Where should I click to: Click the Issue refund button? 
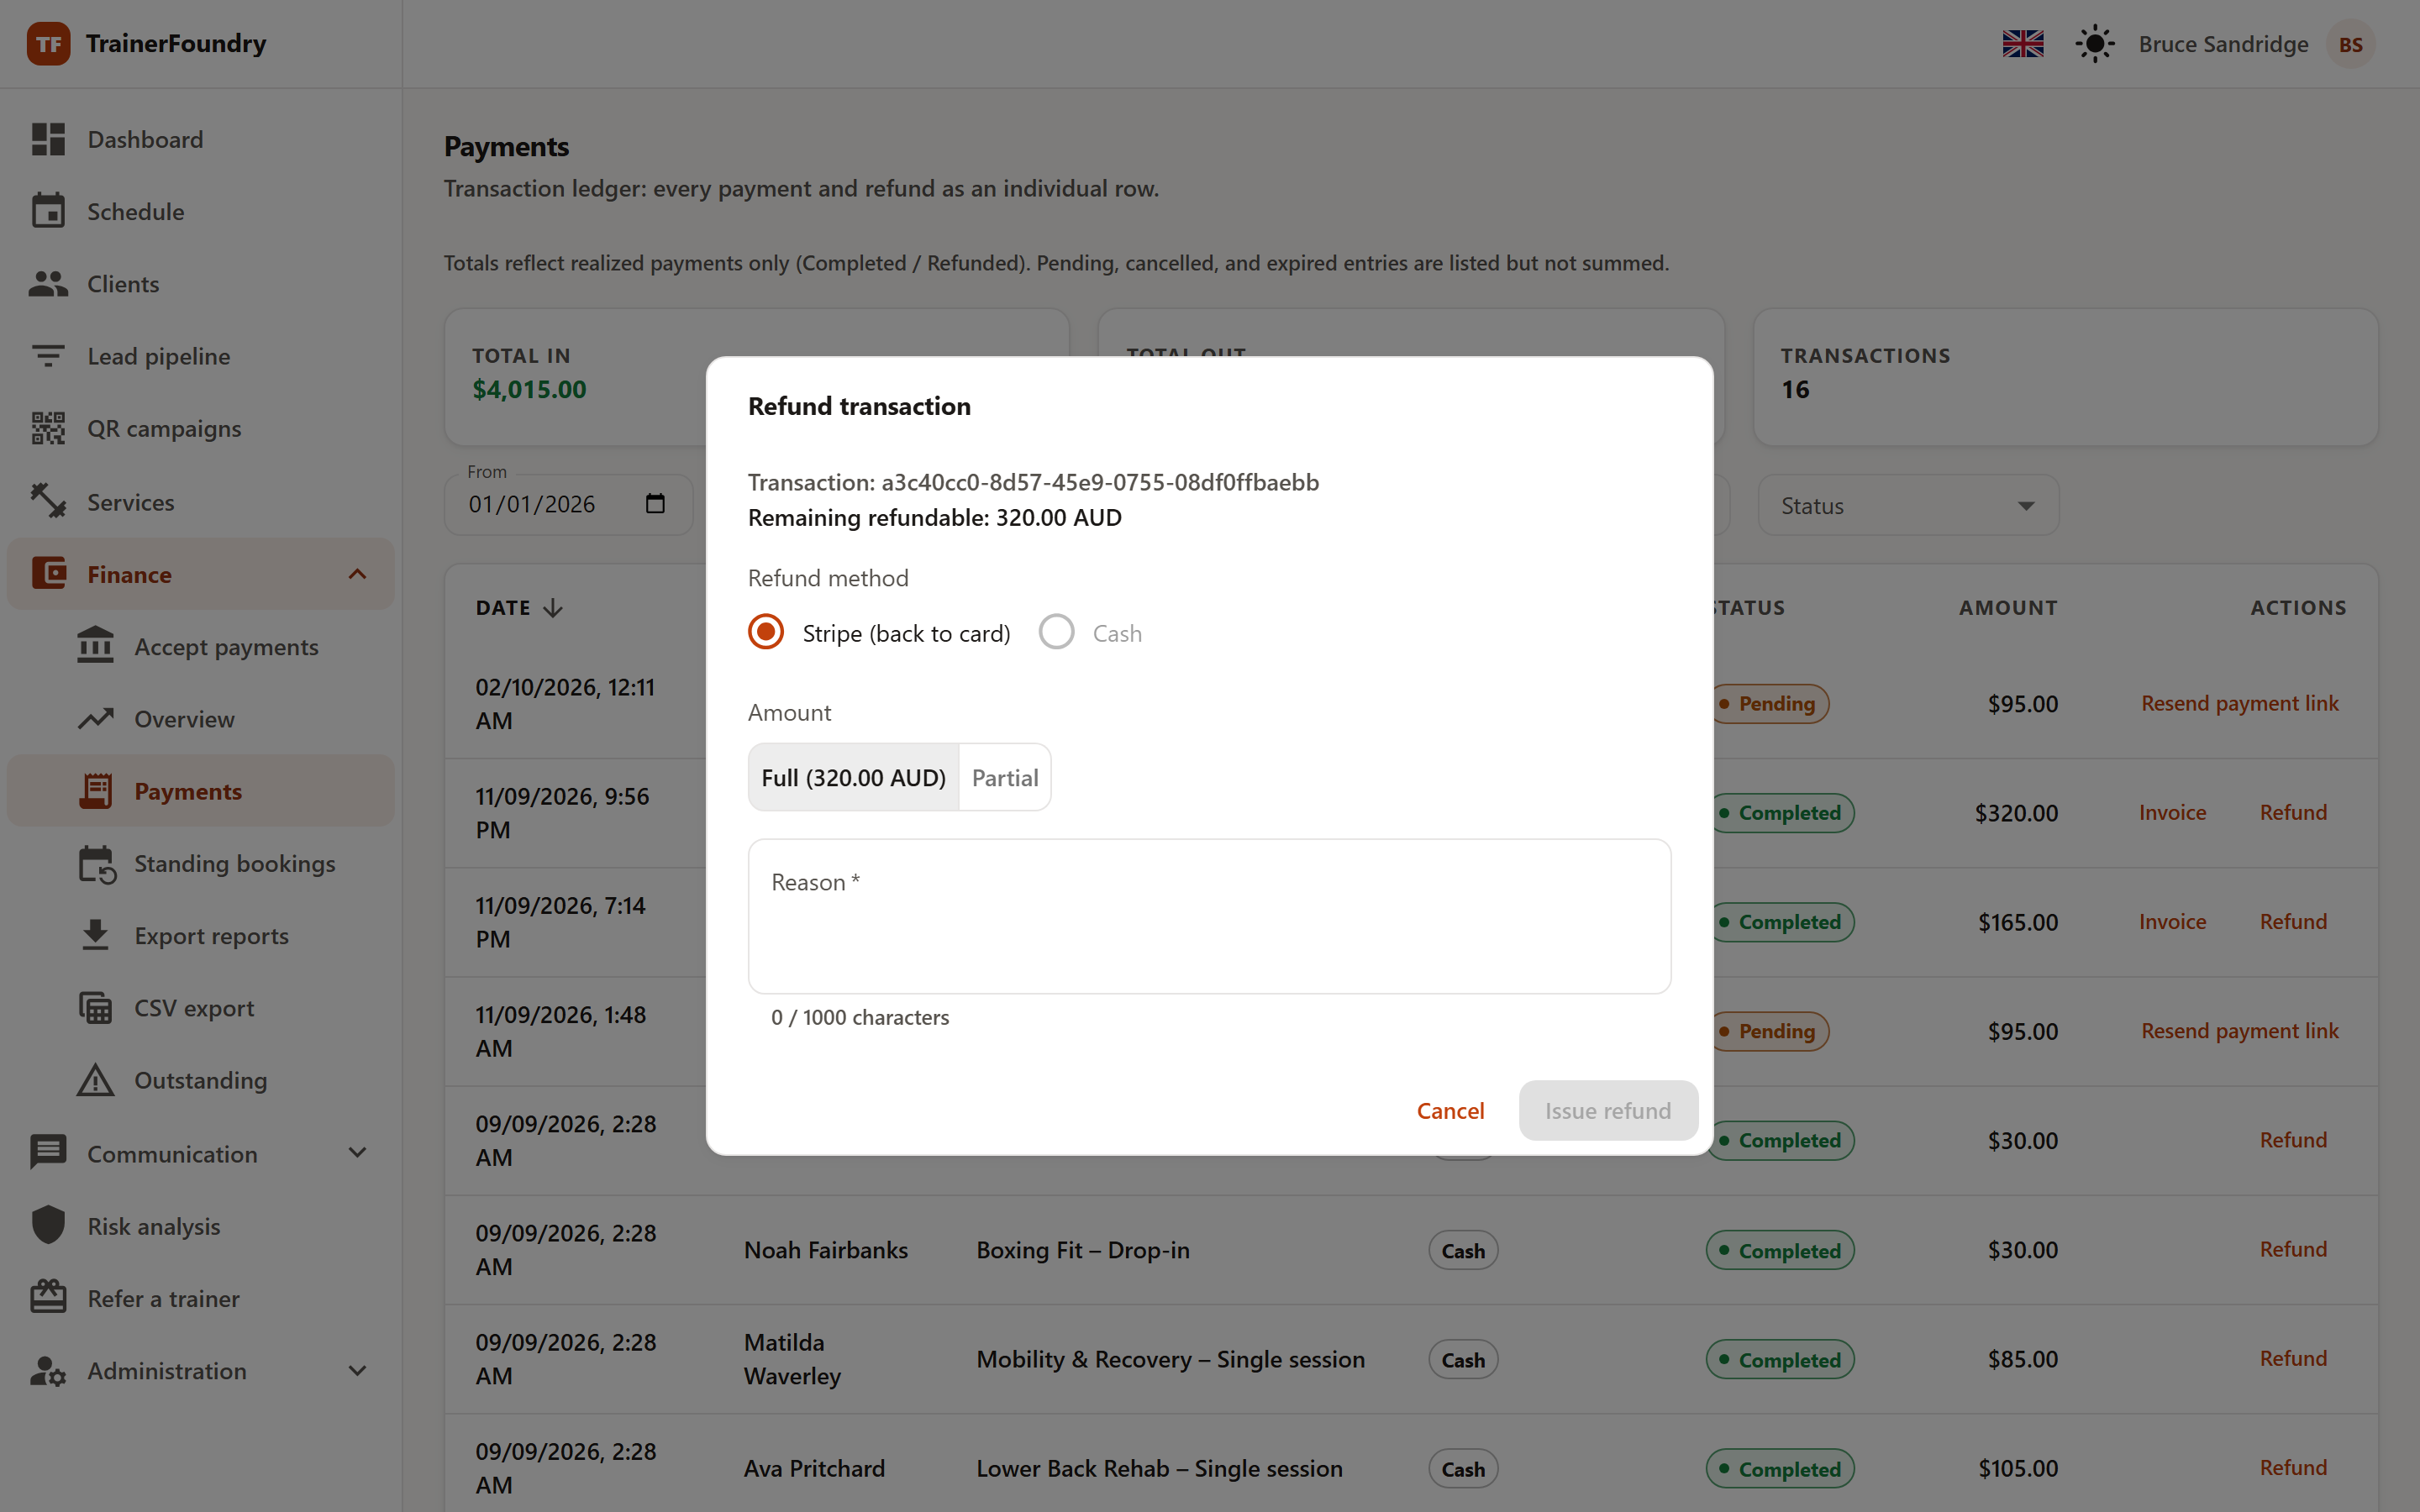pos(1607,1110)
